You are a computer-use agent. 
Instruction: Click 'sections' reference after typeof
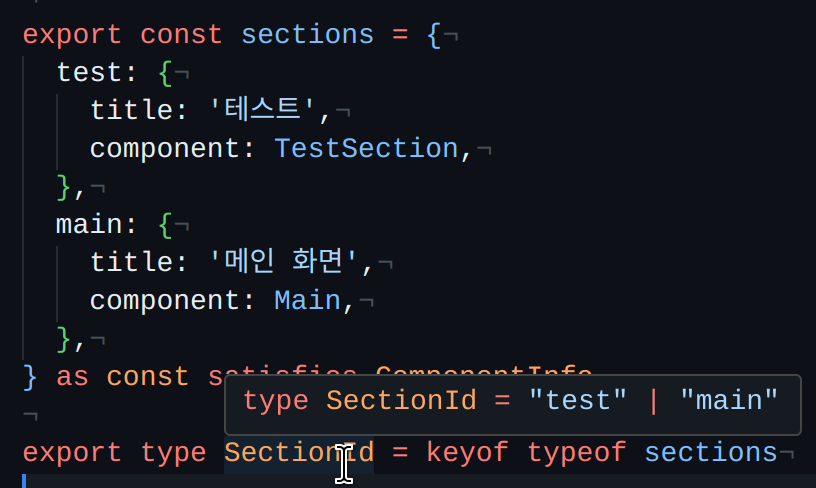point(711,453)
